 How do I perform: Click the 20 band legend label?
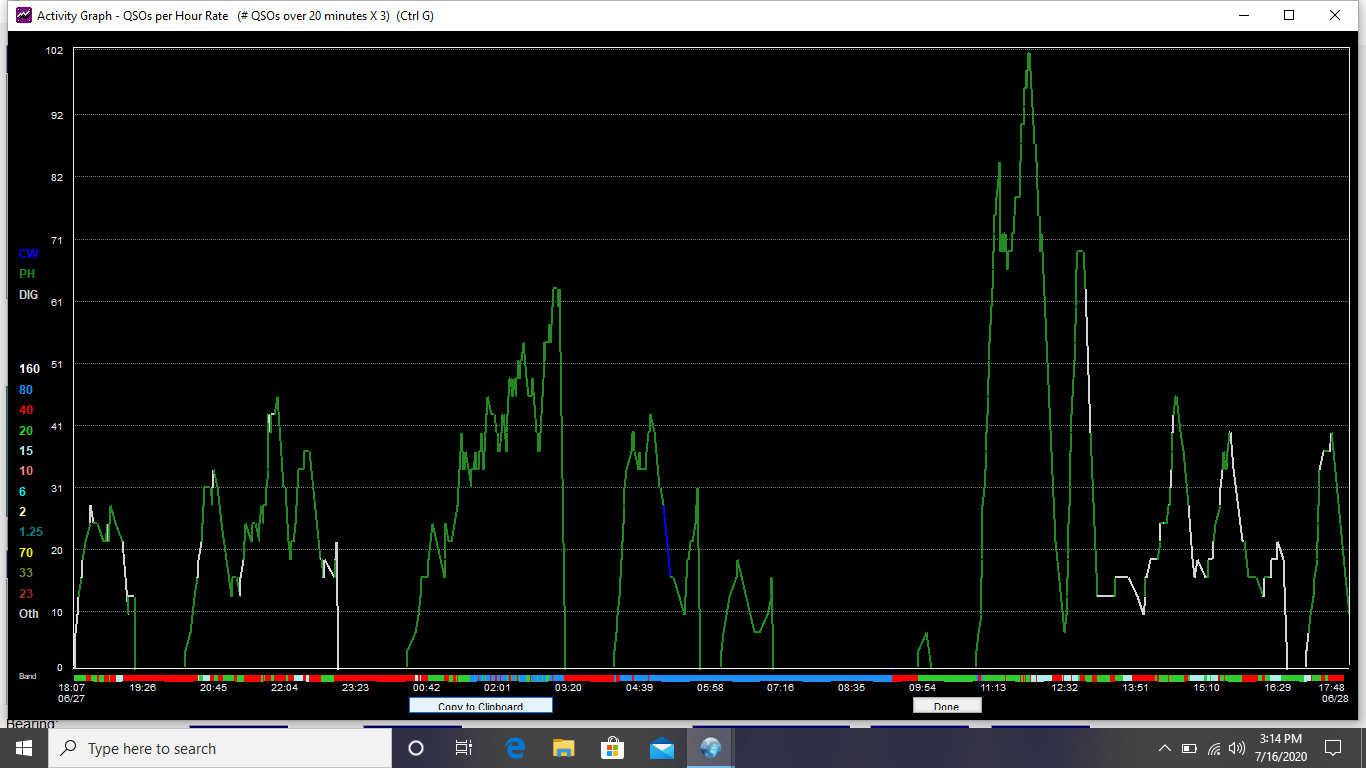click(26, 431)
